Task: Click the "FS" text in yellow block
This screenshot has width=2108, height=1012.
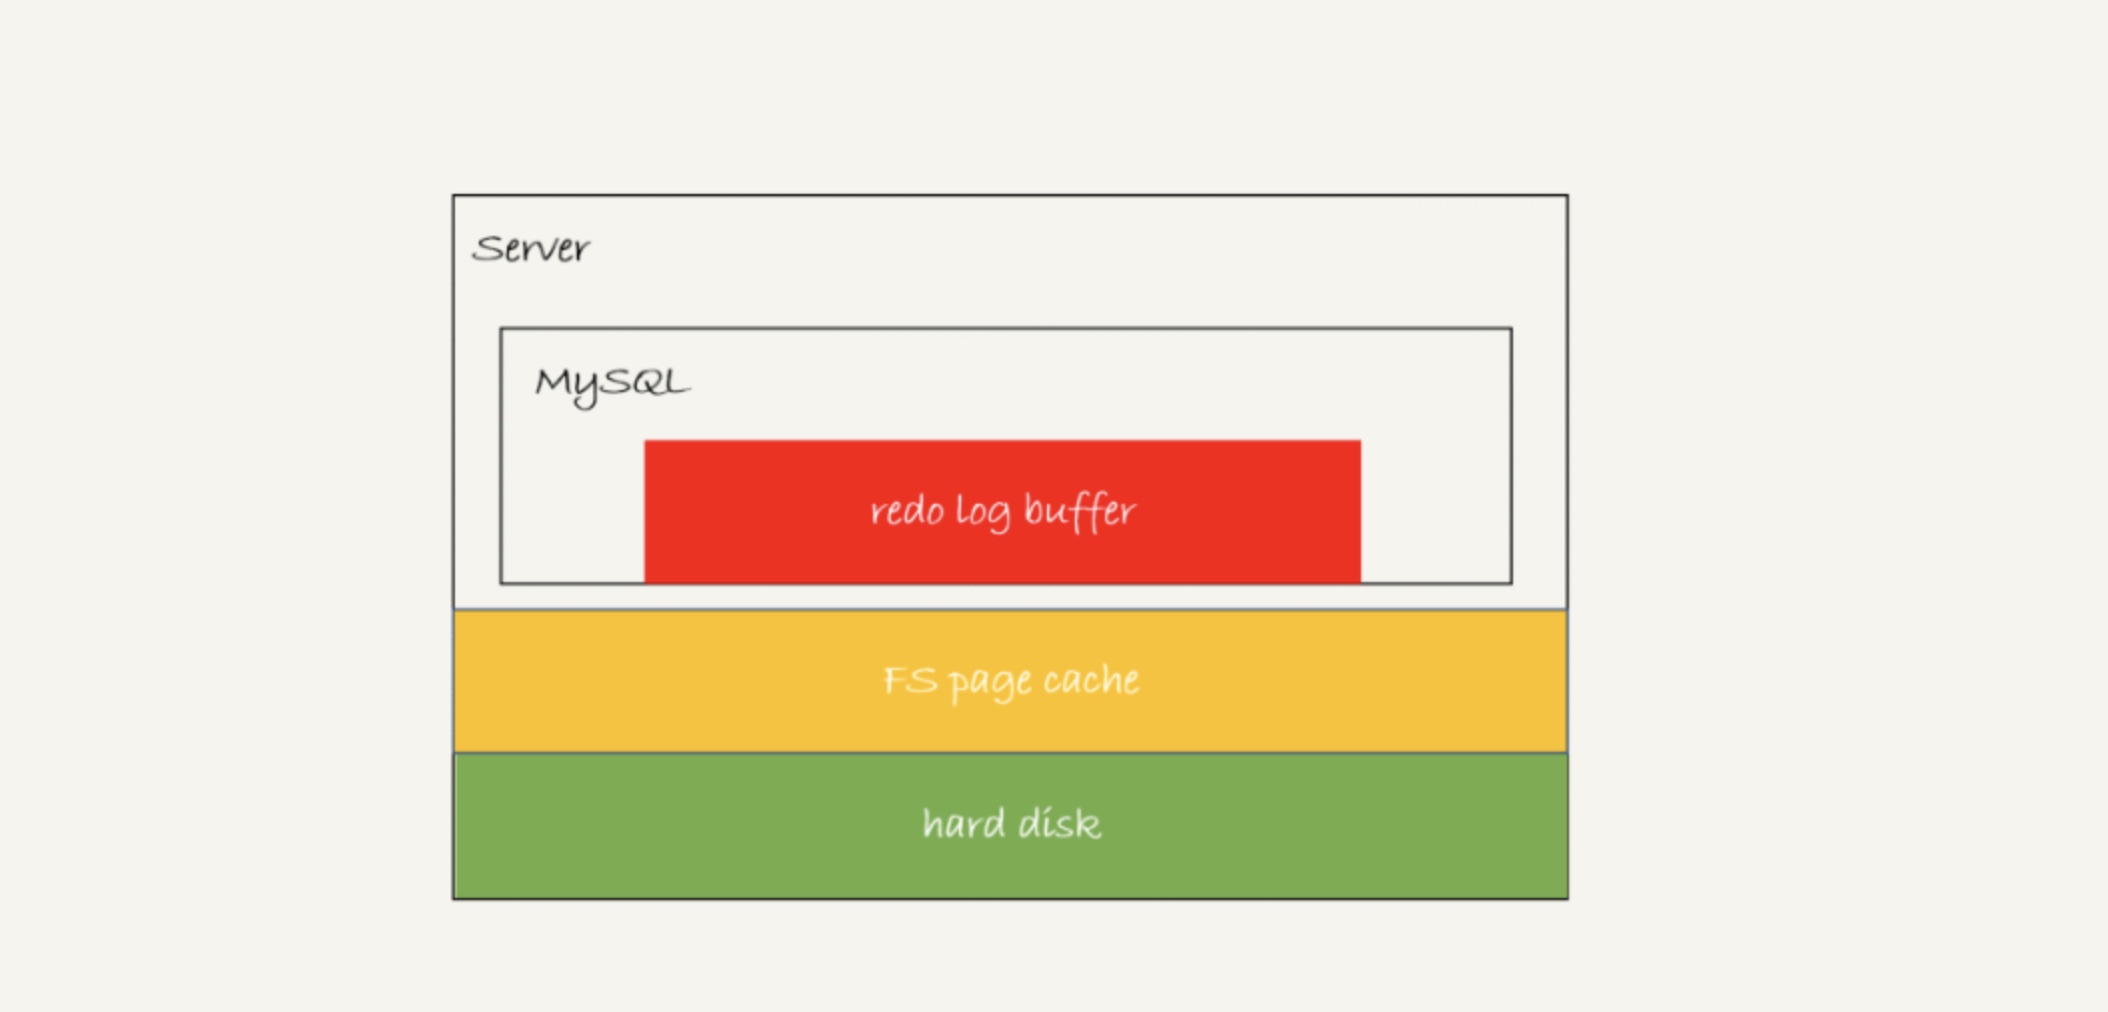Action: point(910,681)
